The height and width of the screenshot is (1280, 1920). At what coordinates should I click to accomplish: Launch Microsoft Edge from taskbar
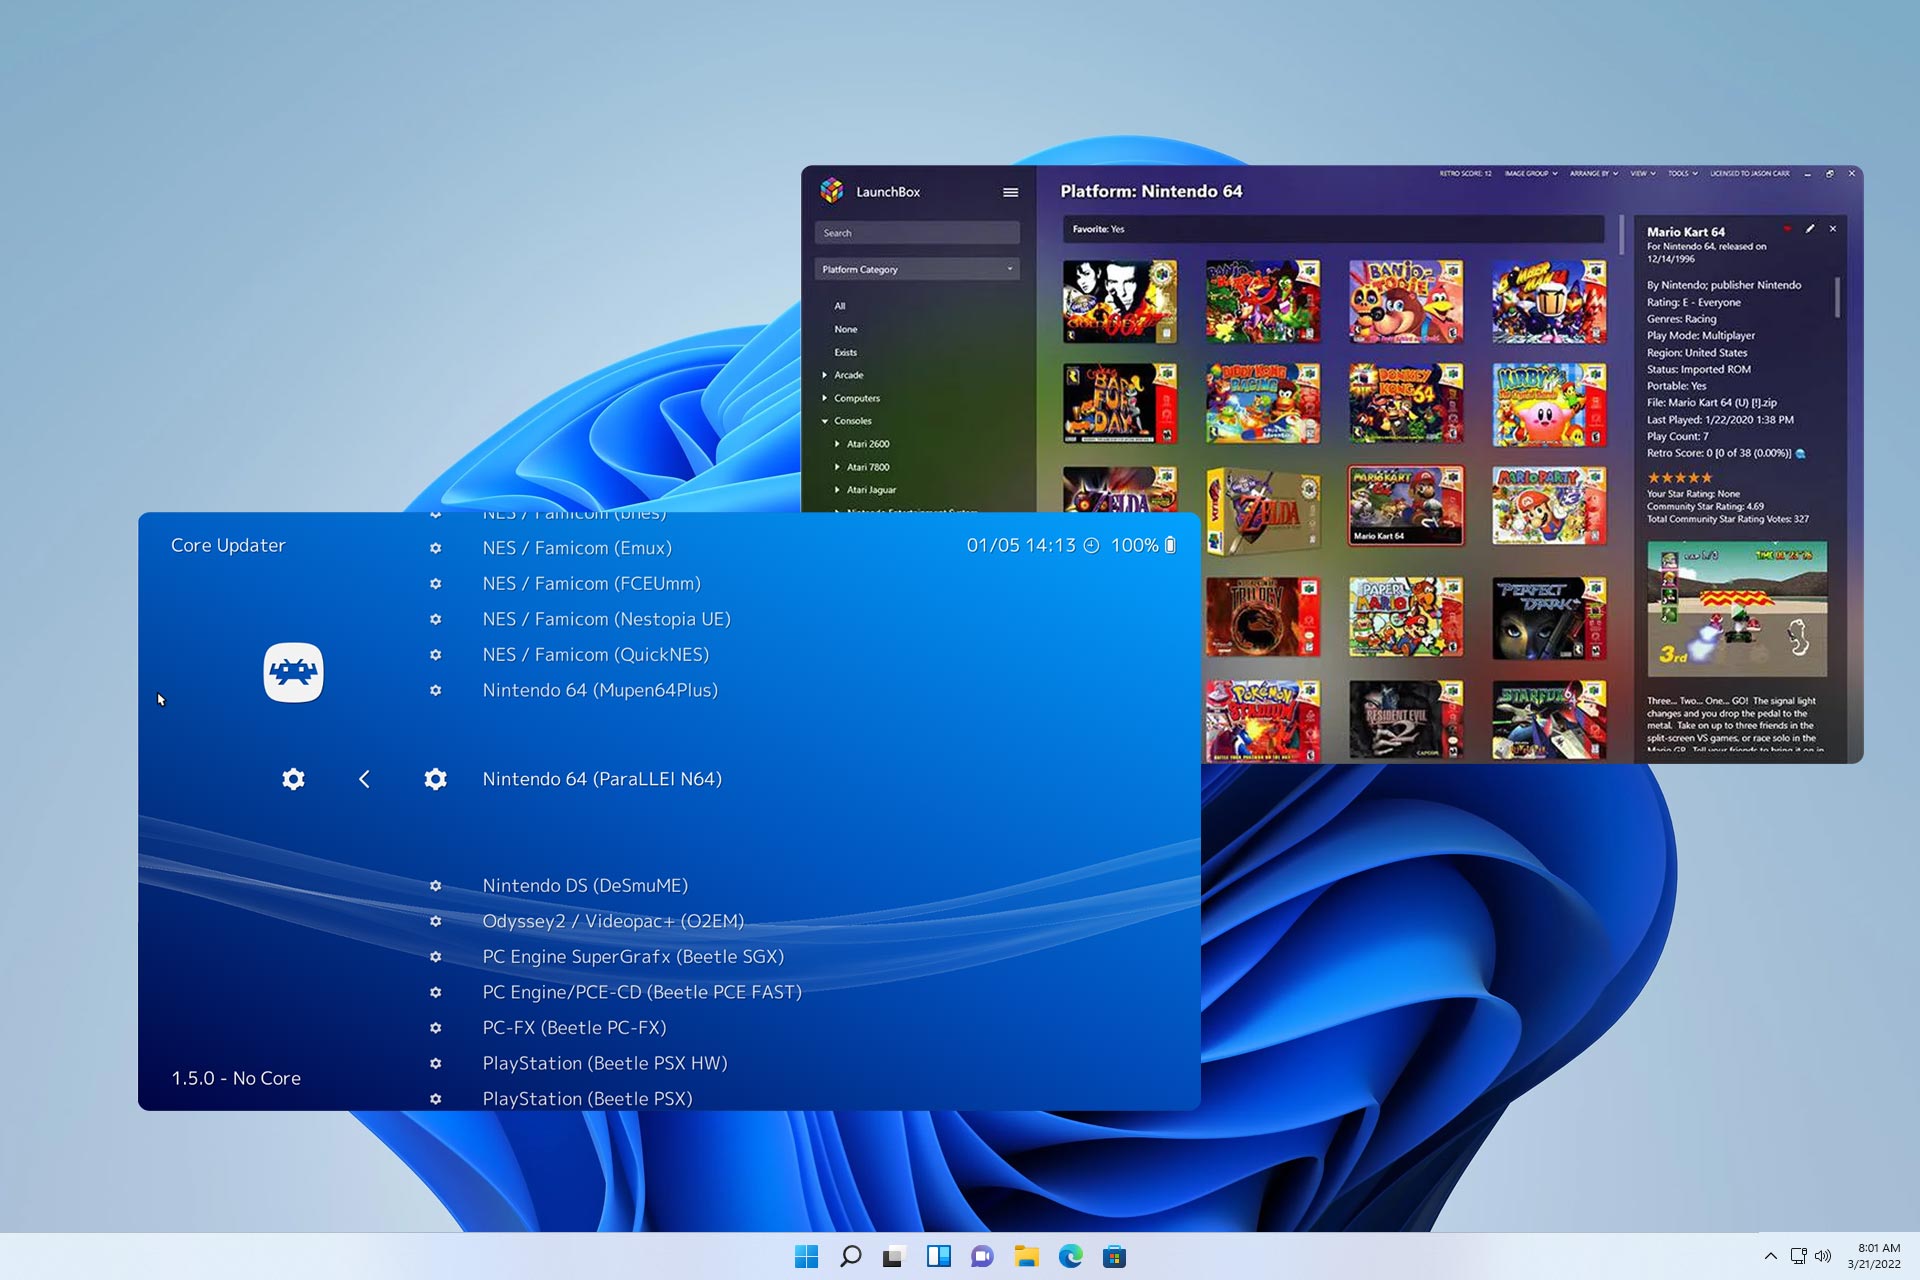(1070, 1256)
